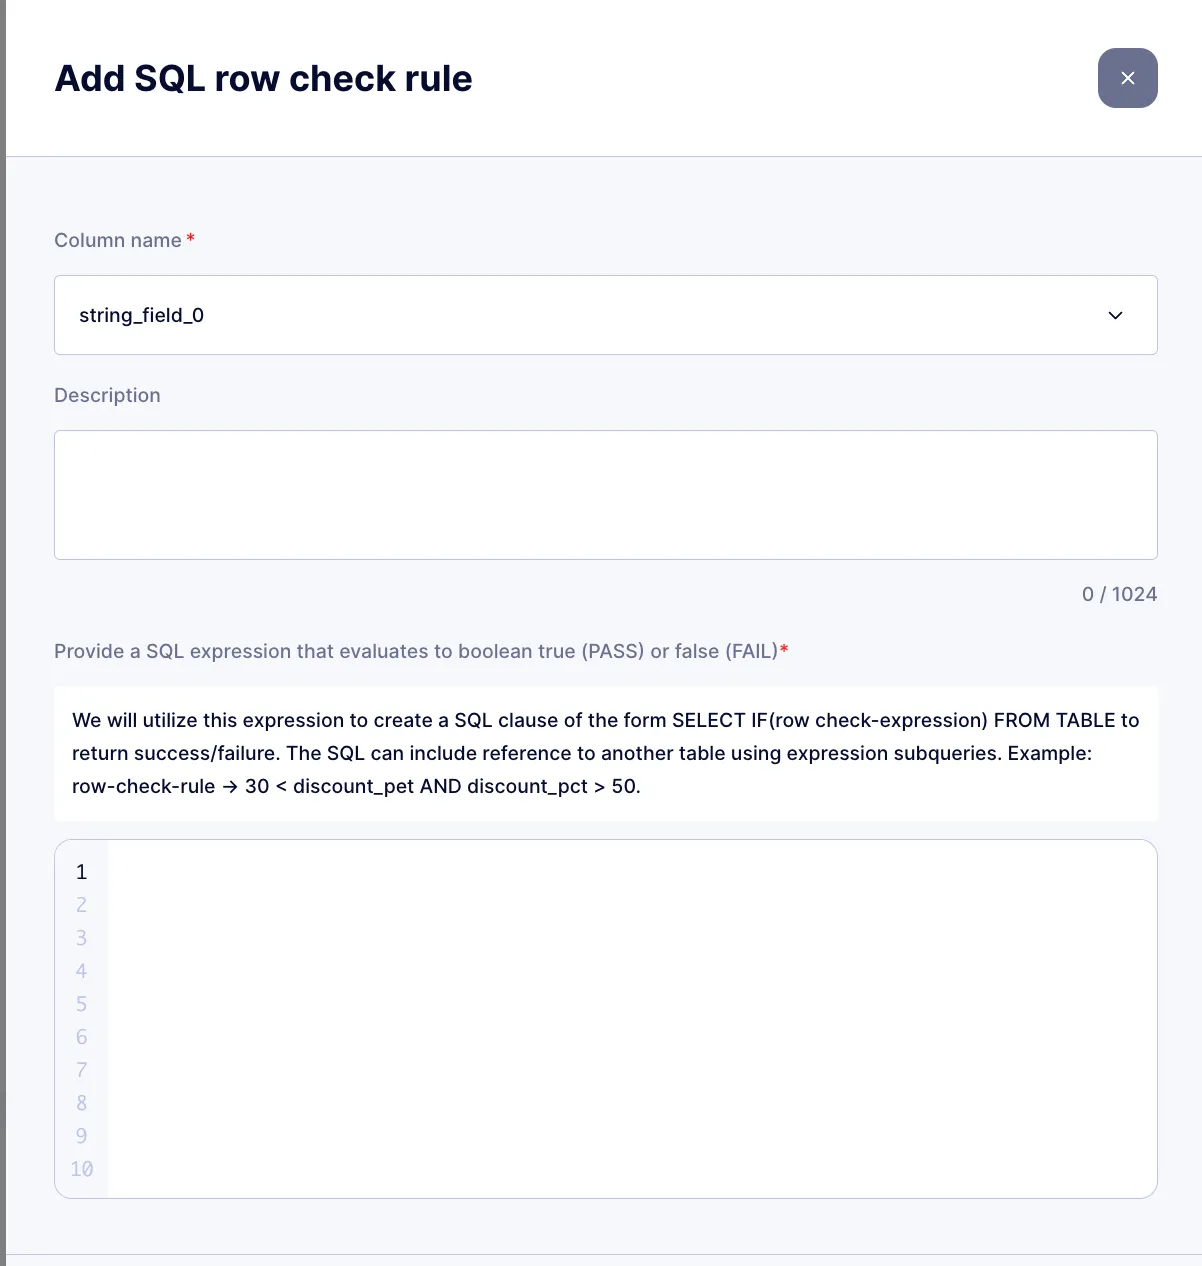Select the Column name label
Viewport: 1202px width, 1266px height.
[x=116, y=240]
